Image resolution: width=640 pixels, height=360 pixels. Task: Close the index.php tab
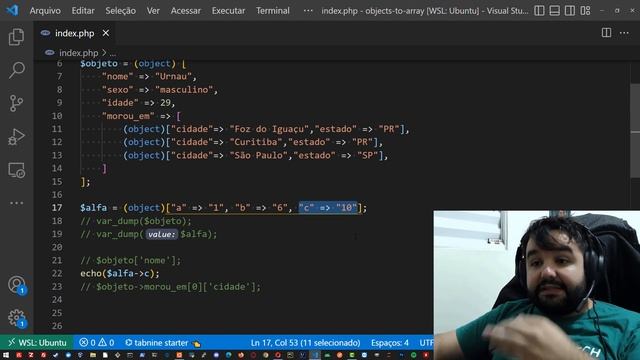106,33
